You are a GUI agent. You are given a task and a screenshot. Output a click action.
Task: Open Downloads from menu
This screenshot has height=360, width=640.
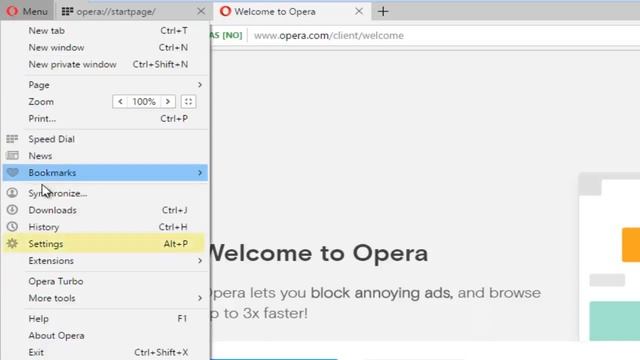tap(106, 210)
